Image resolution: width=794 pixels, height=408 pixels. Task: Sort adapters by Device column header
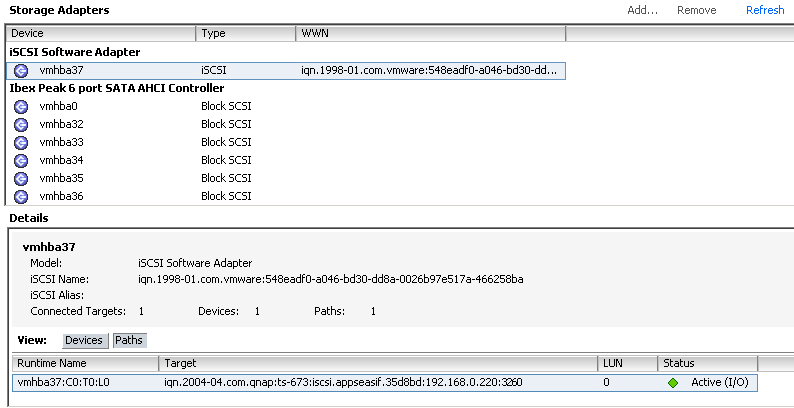[x=101, y=34]
